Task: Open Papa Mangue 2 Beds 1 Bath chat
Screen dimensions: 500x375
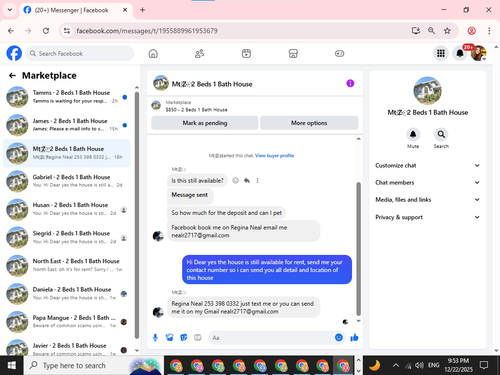Action: click(x=67, y=322)
